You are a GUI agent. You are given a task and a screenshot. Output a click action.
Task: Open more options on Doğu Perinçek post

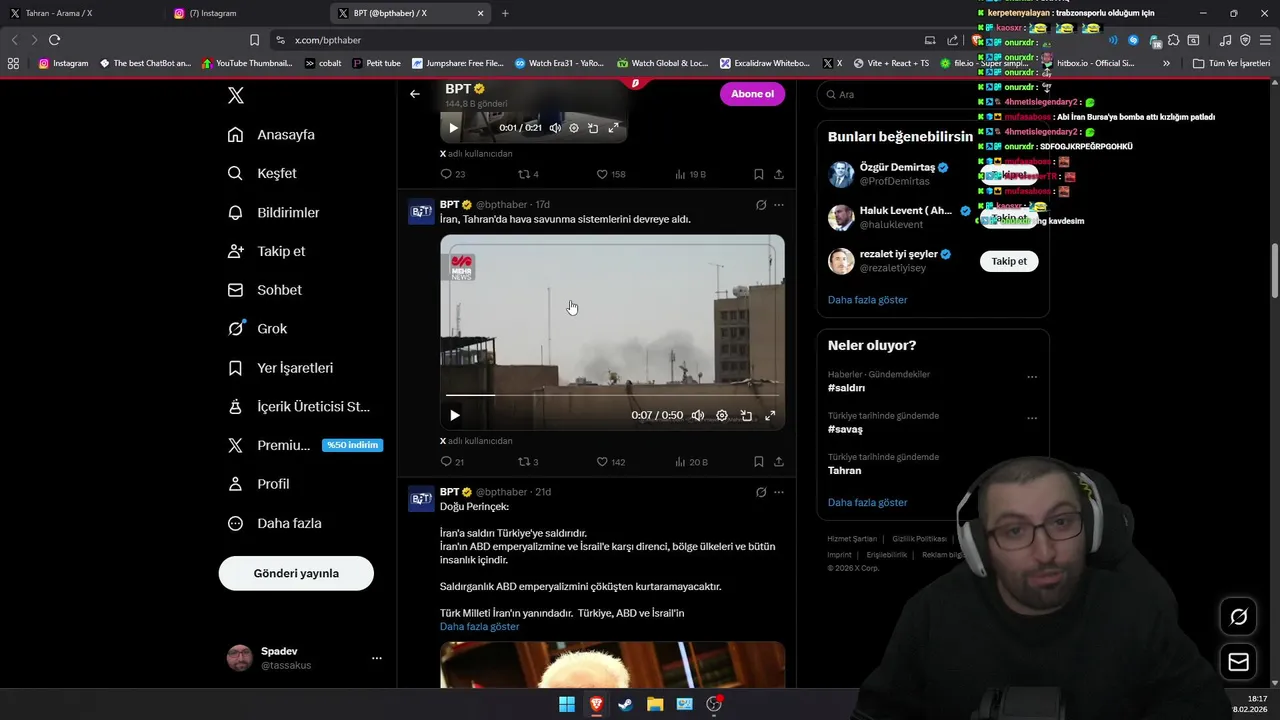[779, 492]
